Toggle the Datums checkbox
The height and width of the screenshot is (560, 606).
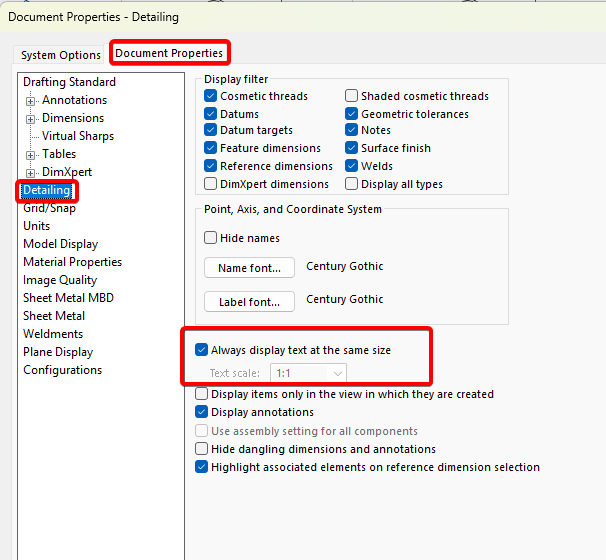click(210, 114)
